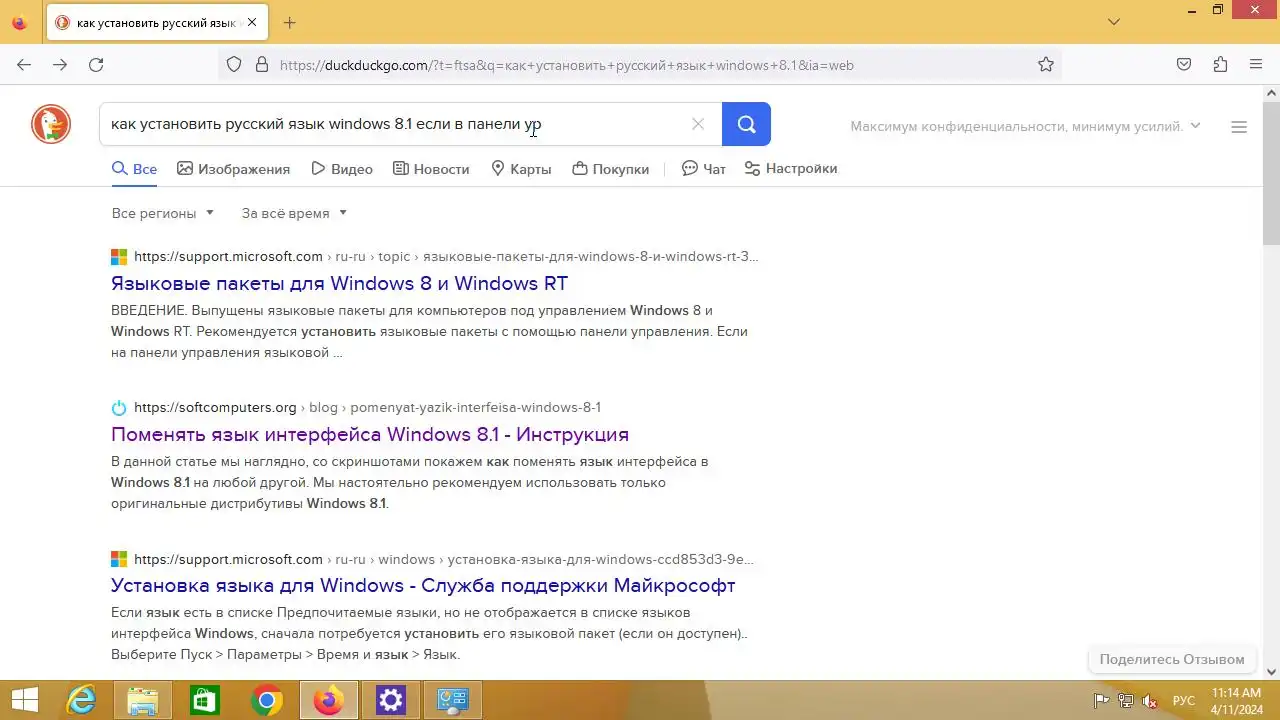Screen dimensions: 1280x720
Task: Click the scrollbar down arrow
Action: point(1272,672)
